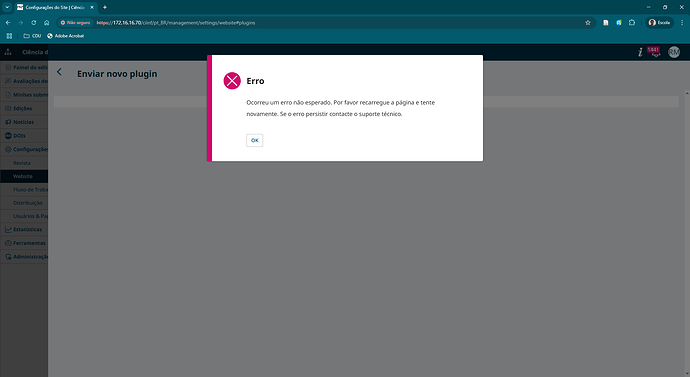Image resolution: width=690 pixels, height=377 pixels.
Task: Open the browser extensions puzzle icon
Action: coord(632,22)
